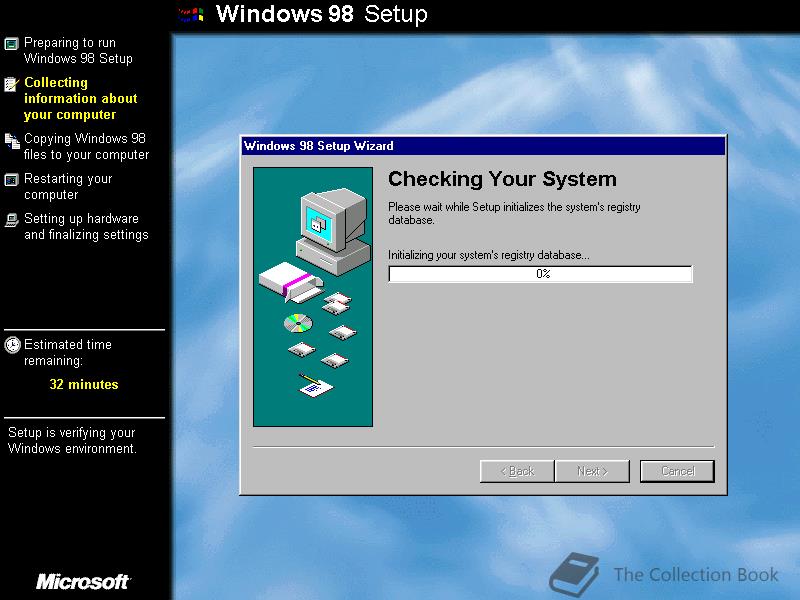Click 'Restarting your computer' step text
Screen dimensions: 800x600
pyautogui.click(x=68, y=187)
